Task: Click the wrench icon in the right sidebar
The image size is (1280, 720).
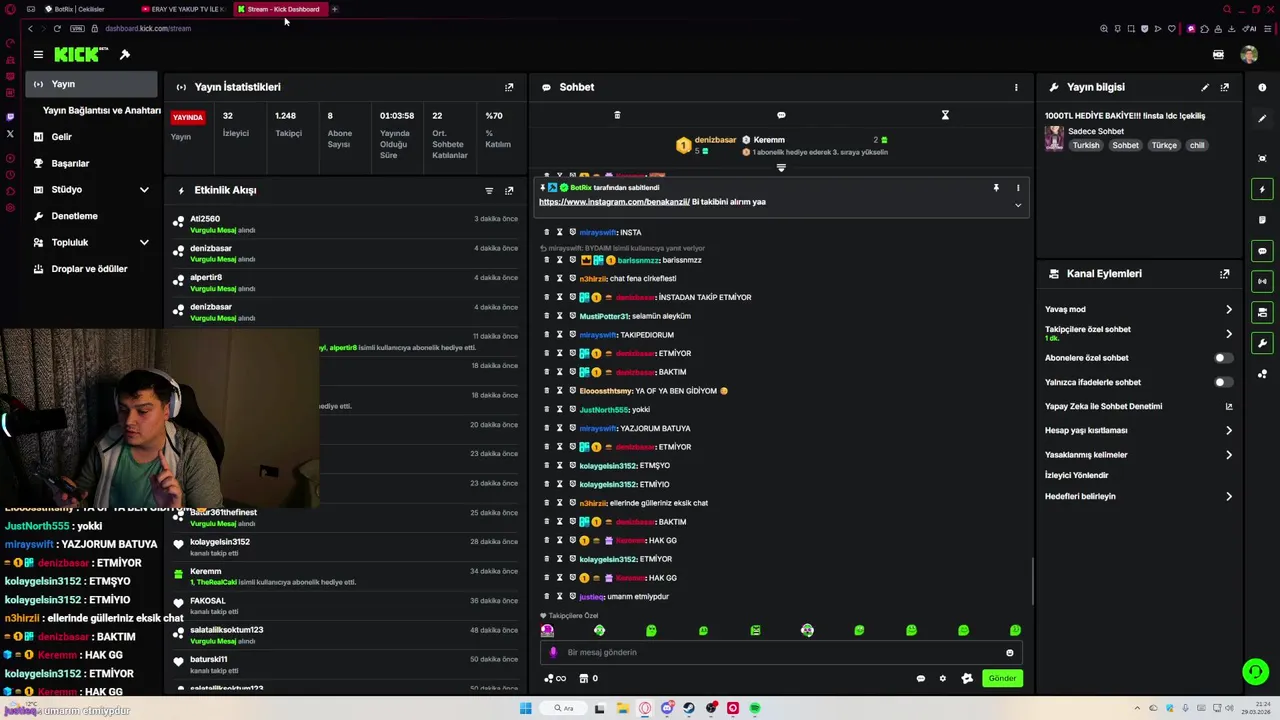Action: pyautogui.click(x=1263, y=343)
